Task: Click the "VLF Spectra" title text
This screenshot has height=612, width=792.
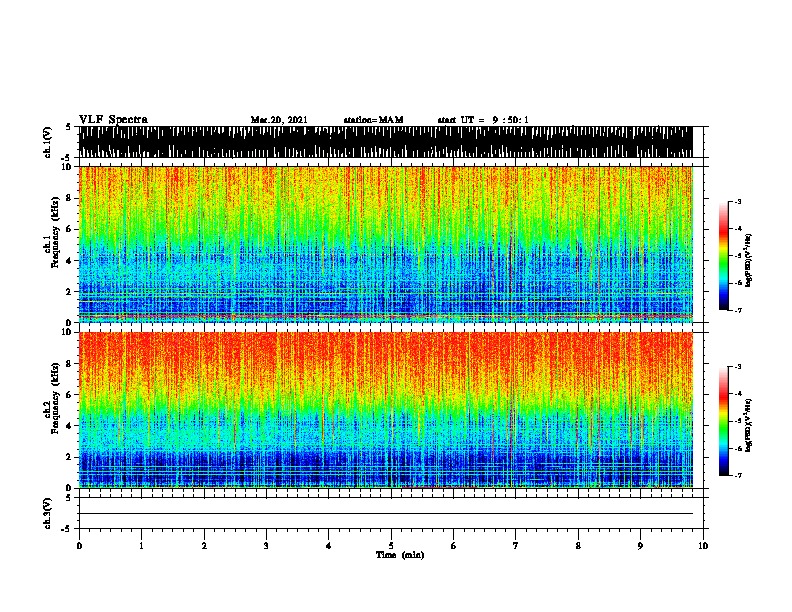Action: click(113, 120)
